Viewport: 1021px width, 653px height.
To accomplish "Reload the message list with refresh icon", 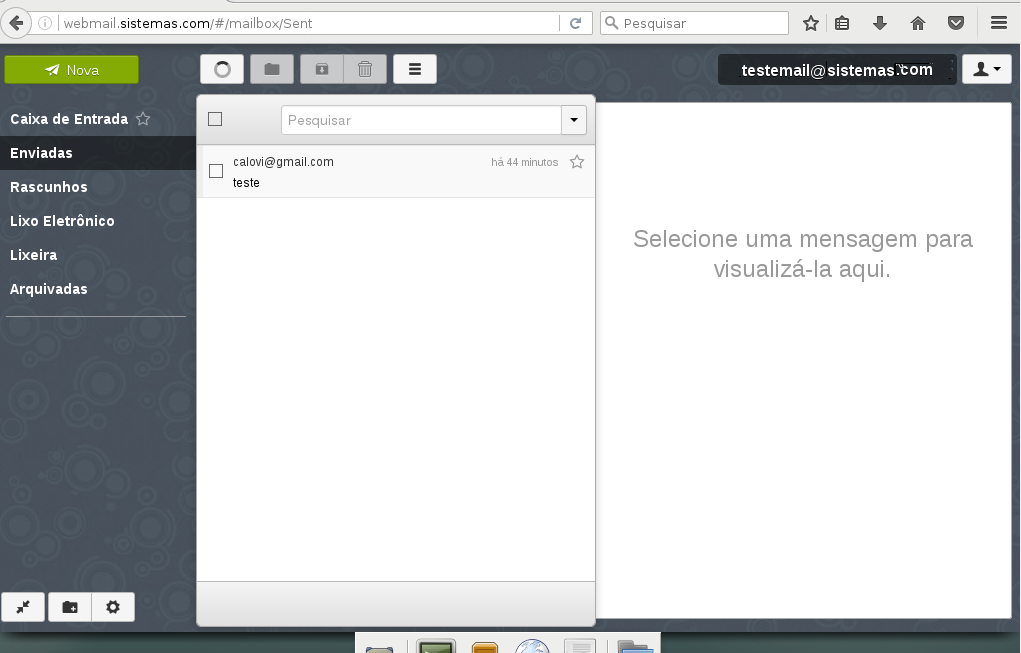I will coord(222,69).
